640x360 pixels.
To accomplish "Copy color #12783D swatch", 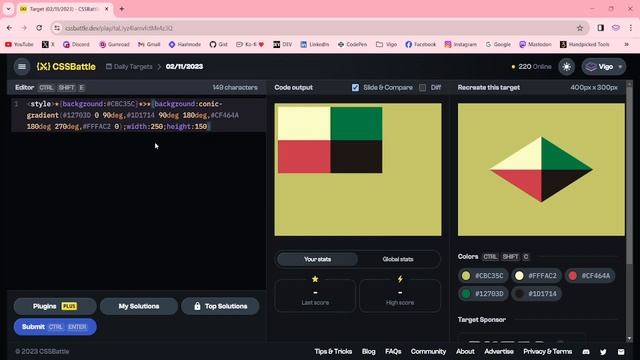I will 483,294.
